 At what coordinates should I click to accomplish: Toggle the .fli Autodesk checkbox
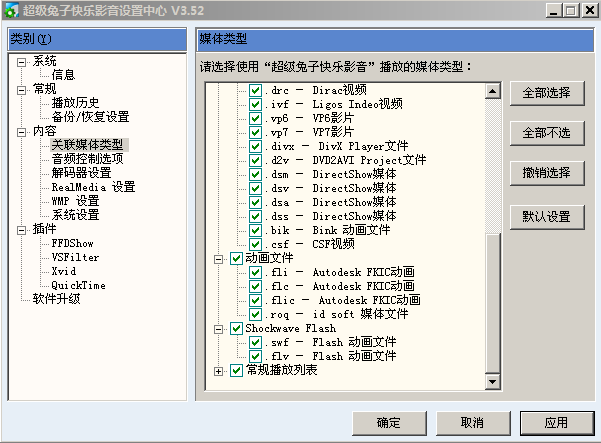tap(256, 272)
